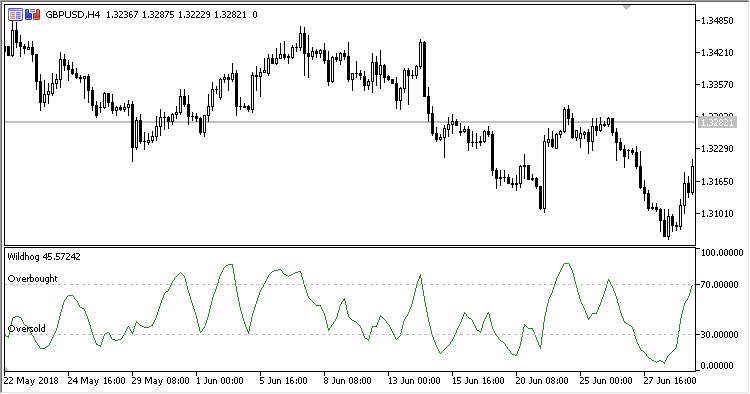Select the high price 1.32875 in header

coord(158,15)
